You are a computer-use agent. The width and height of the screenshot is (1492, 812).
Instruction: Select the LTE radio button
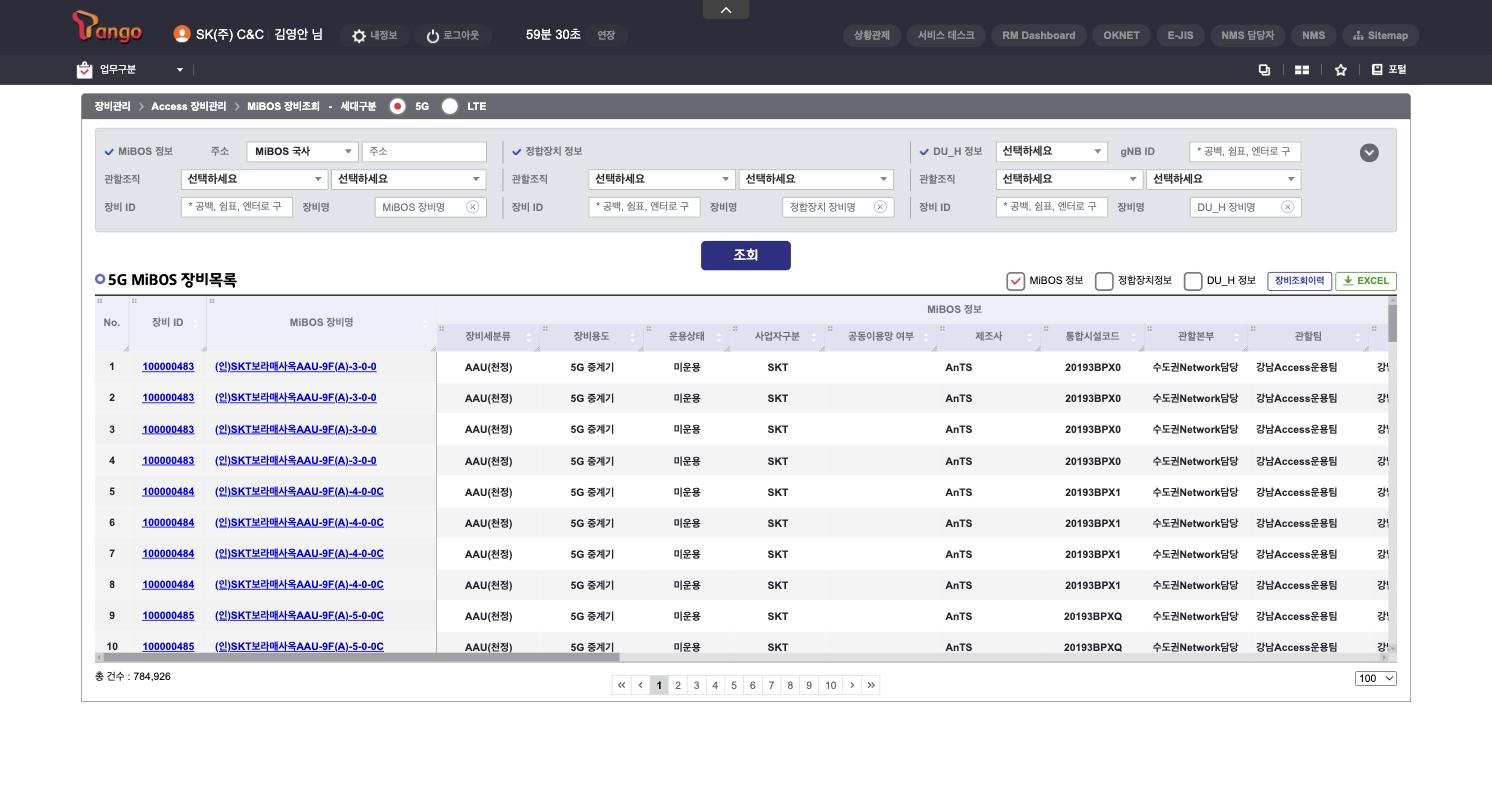pyautogui.click(x=450, y=106)
